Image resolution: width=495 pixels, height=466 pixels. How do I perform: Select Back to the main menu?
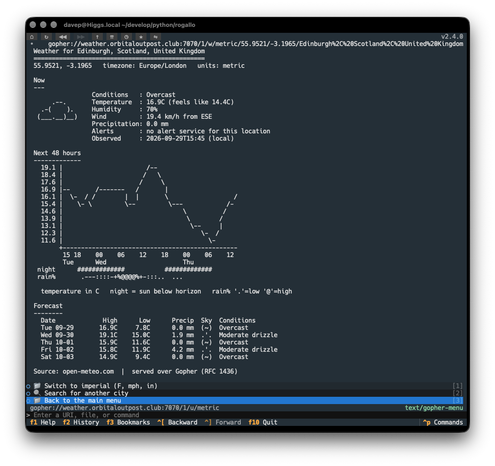pyautogui.click(x=244, y=400)
